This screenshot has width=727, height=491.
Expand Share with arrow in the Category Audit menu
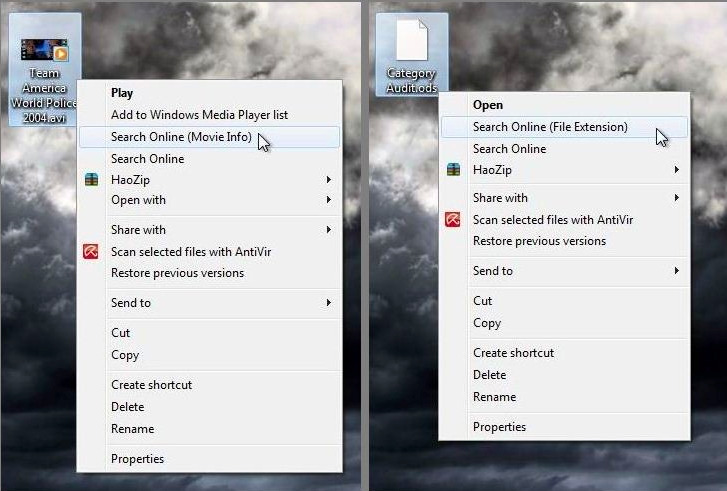(x=677, y=198)
